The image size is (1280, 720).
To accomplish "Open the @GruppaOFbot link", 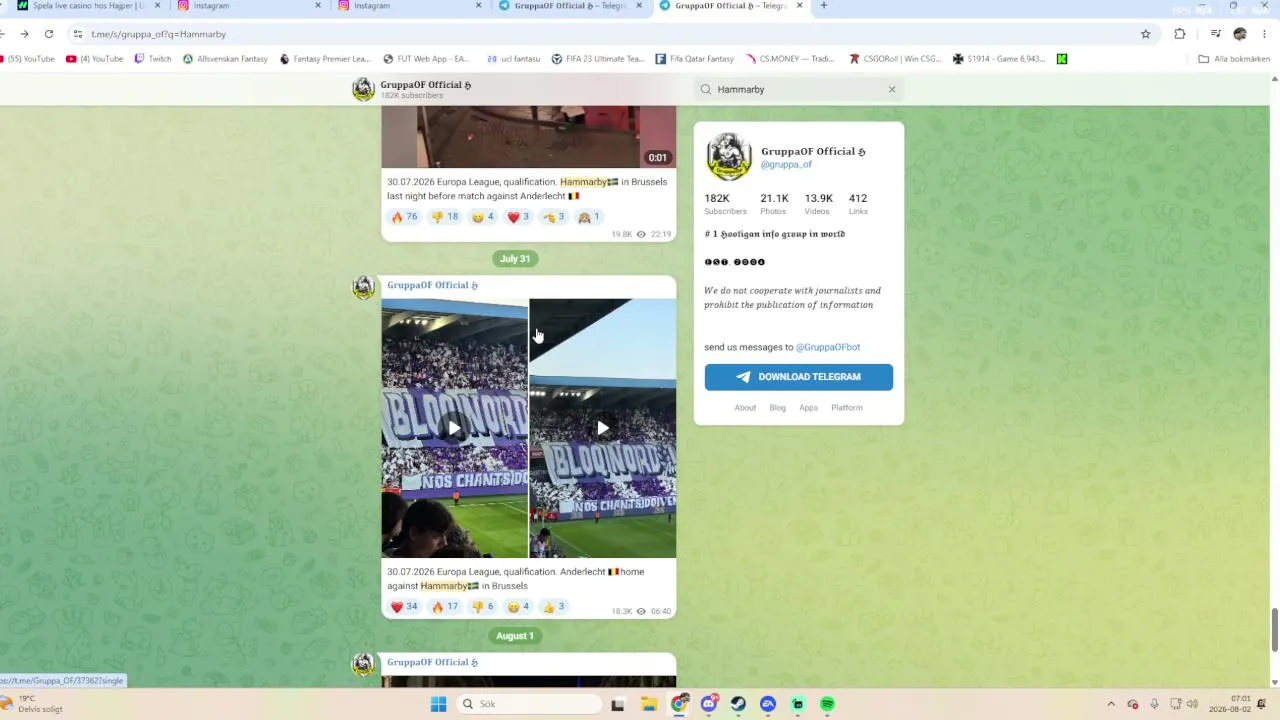I will 828,347.
